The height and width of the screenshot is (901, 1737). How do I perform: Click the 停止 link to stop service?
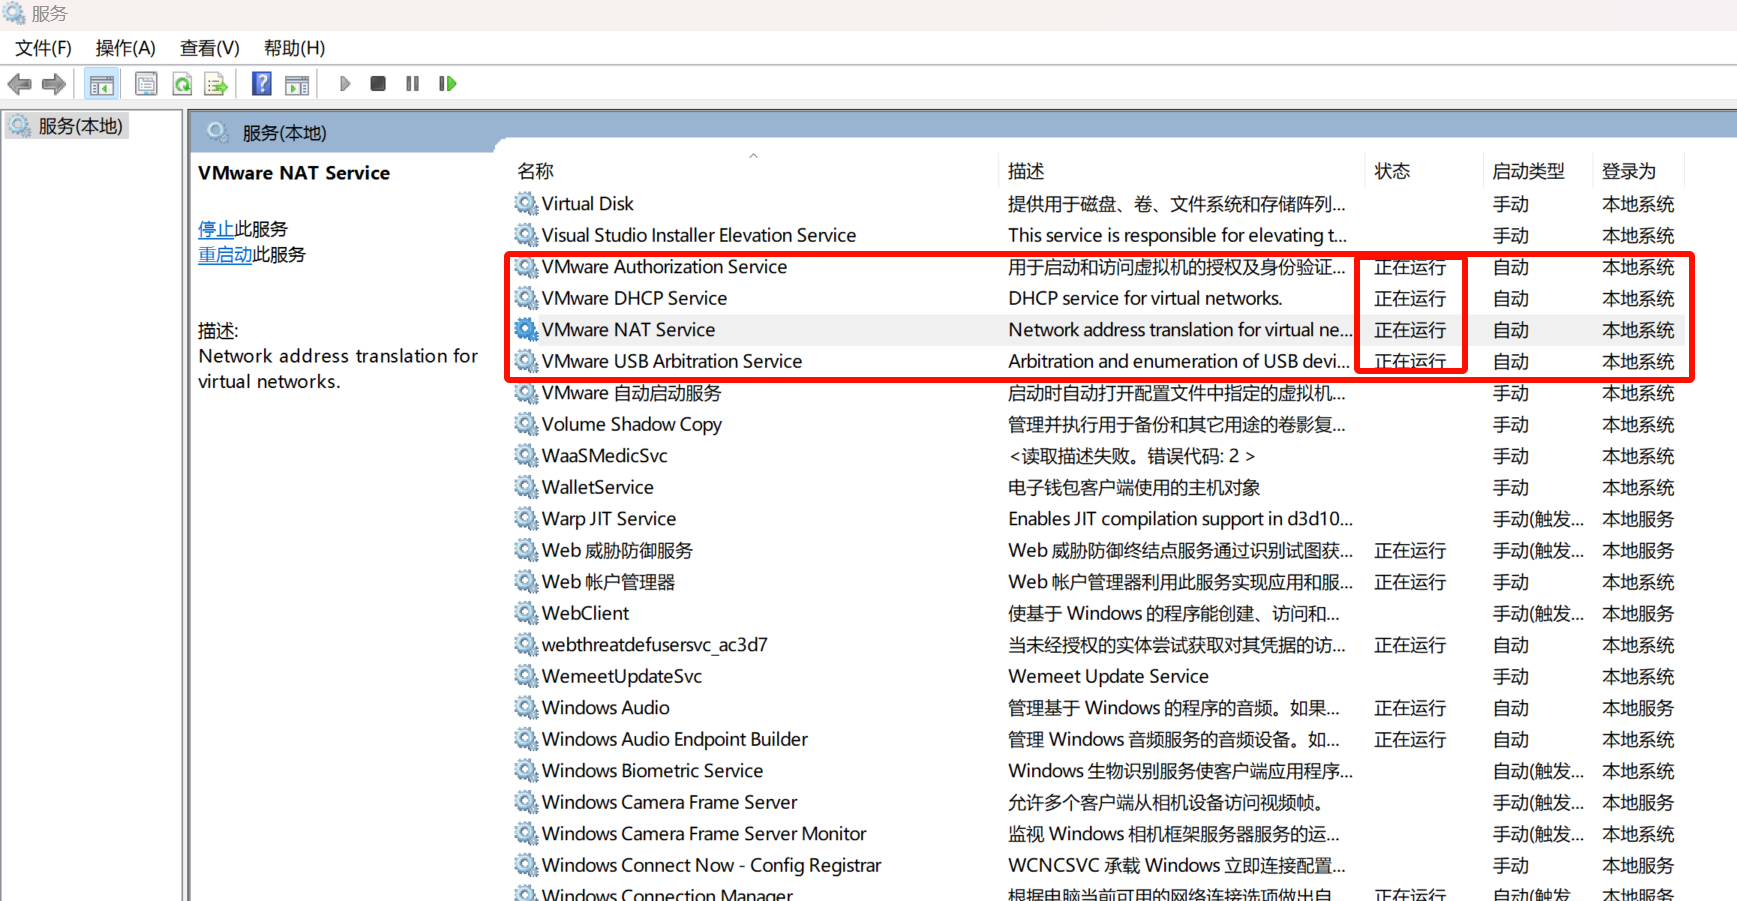click(215, 229)
